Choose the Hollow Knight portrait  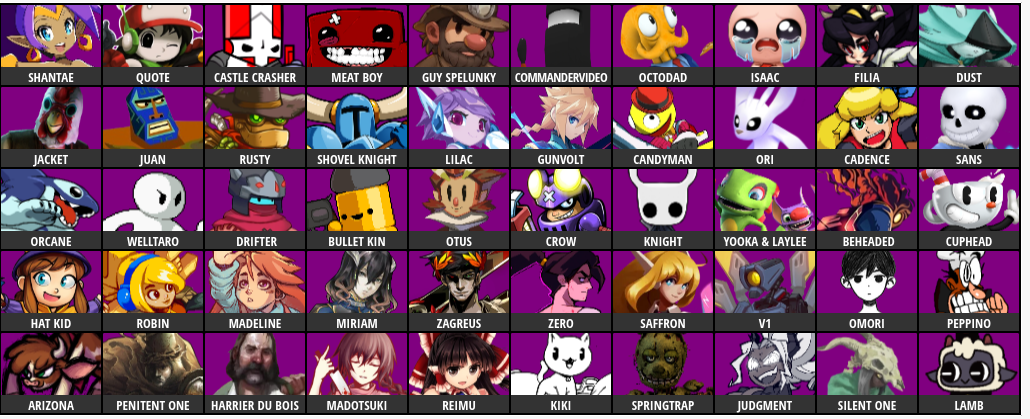coord(663,209)
